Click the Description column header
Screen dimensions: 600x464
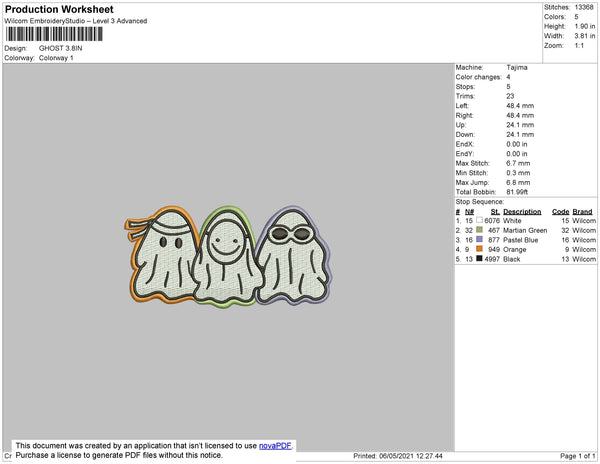(x=522, y=211)
